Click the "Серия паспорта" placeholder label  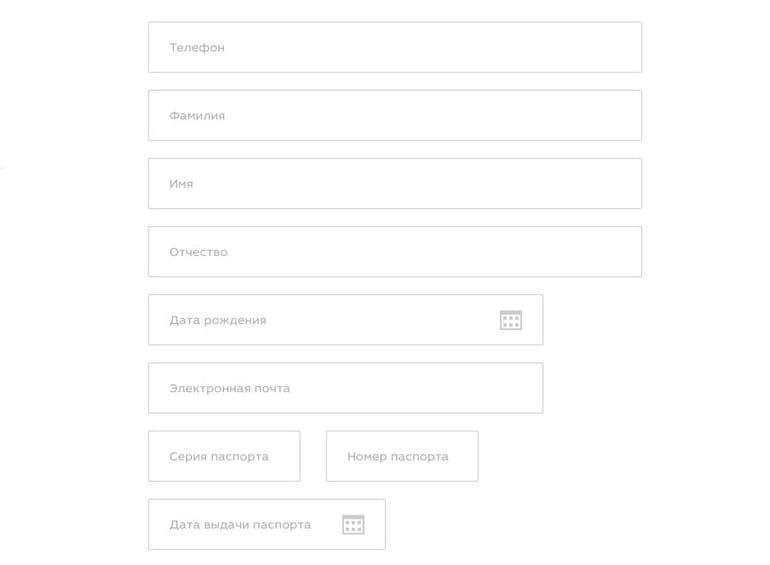(x=219, y=456)
